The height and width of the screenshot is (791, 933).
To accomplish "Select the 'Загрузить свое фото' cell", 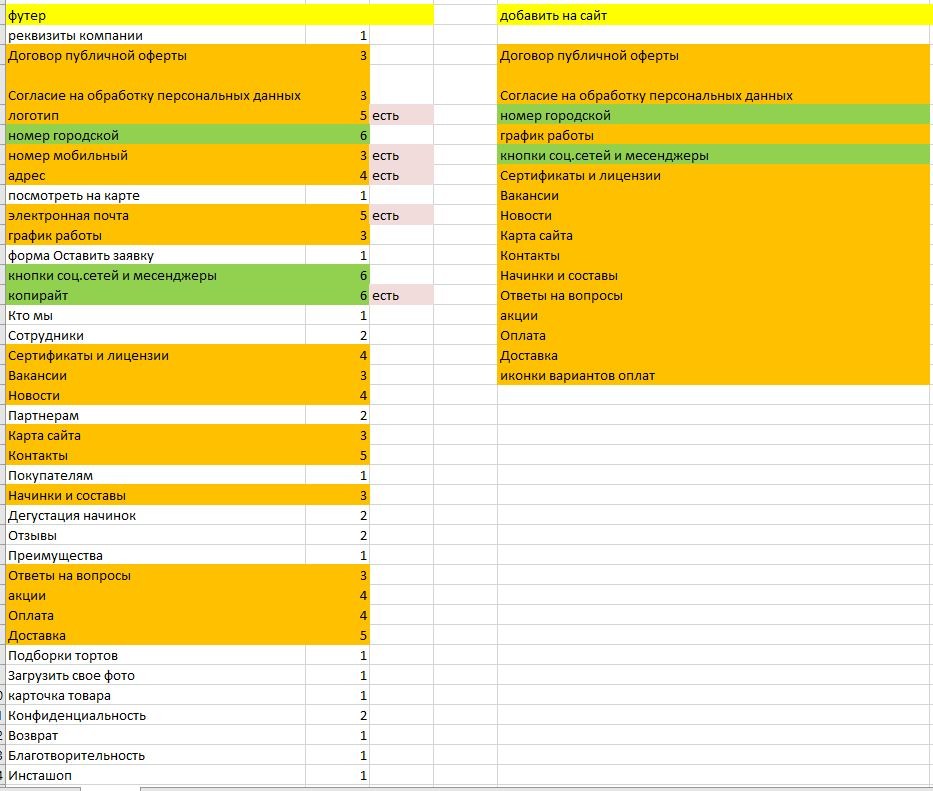I will click(155, 675).
